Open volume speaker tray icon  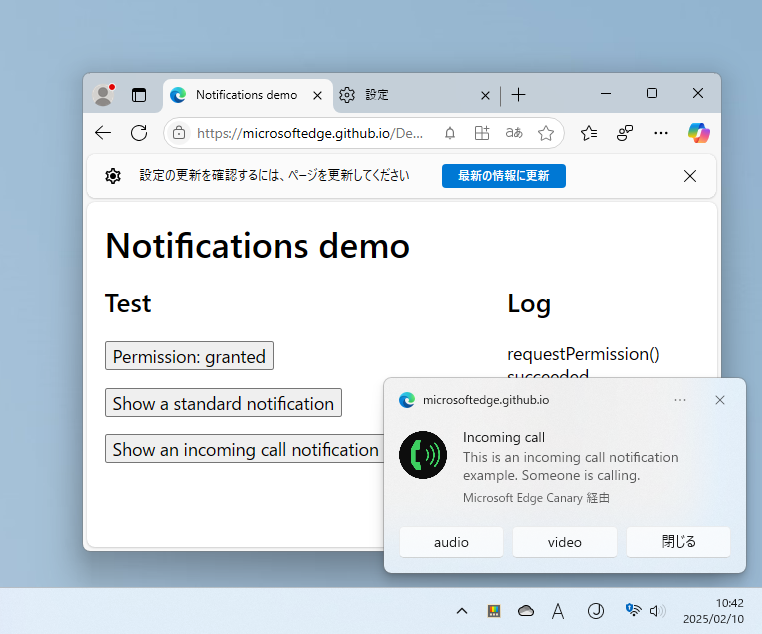pyautogui.click(x=658, y=611)
